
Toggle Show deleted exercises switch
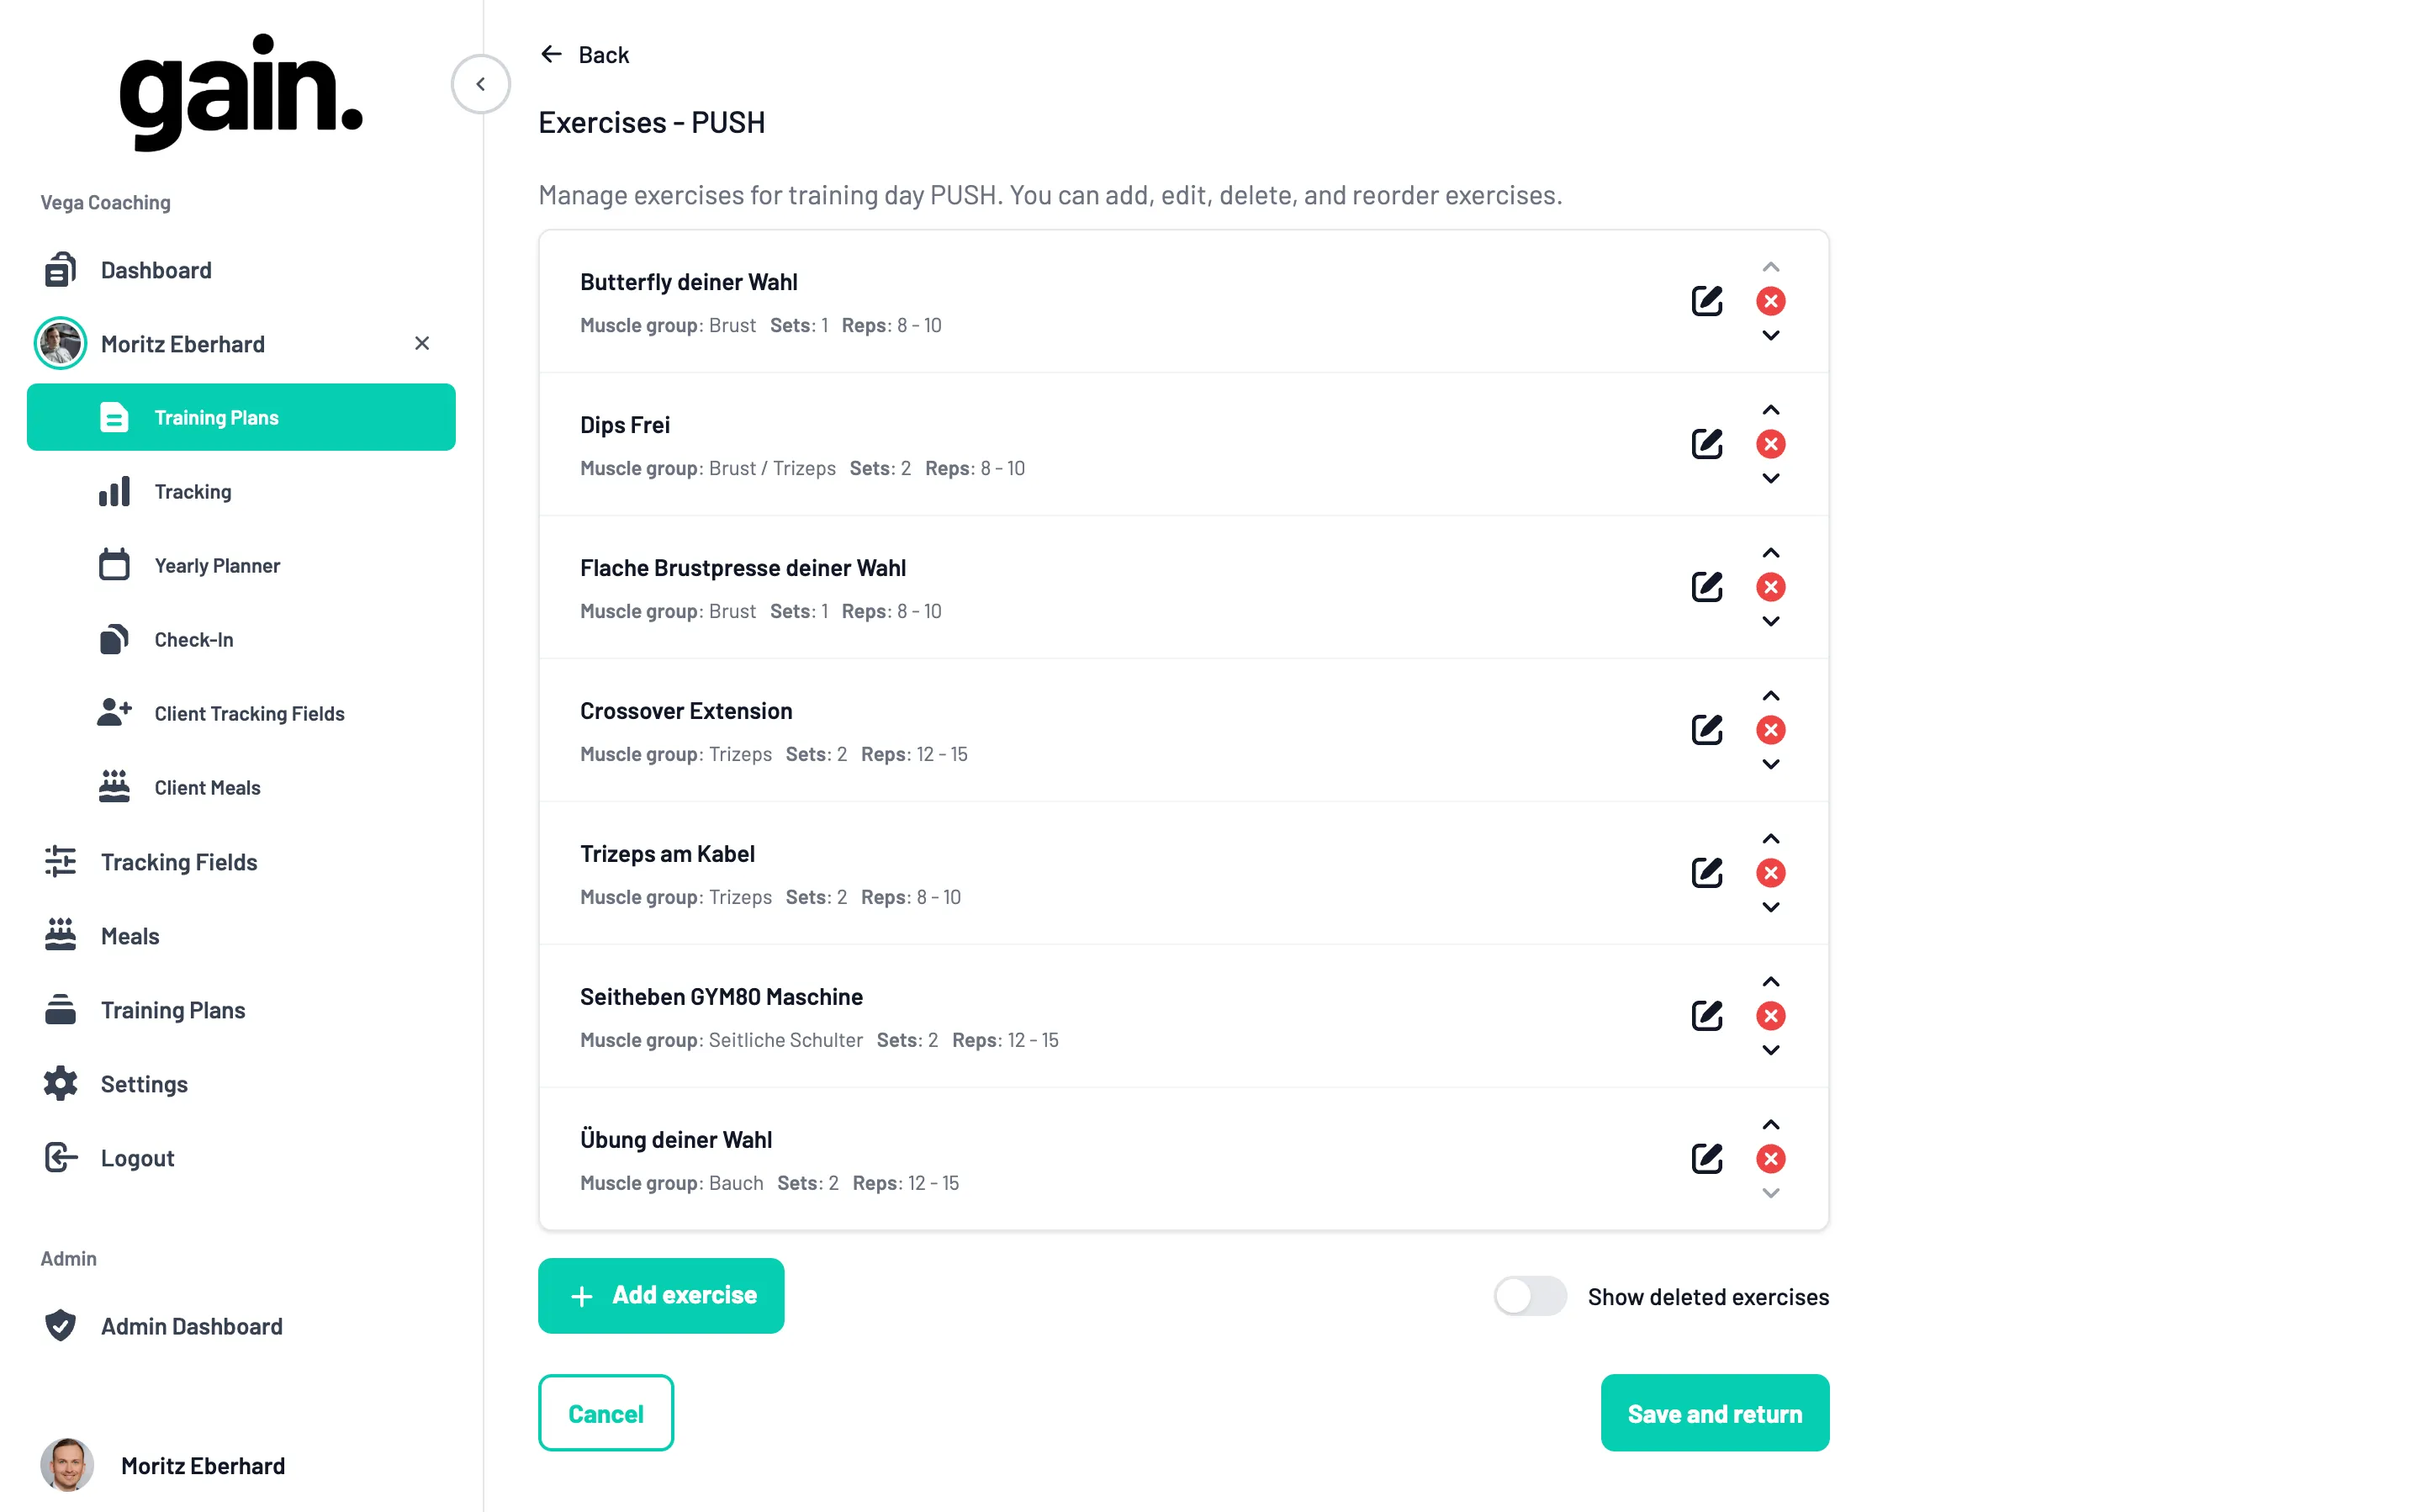coord(1529,1296)
